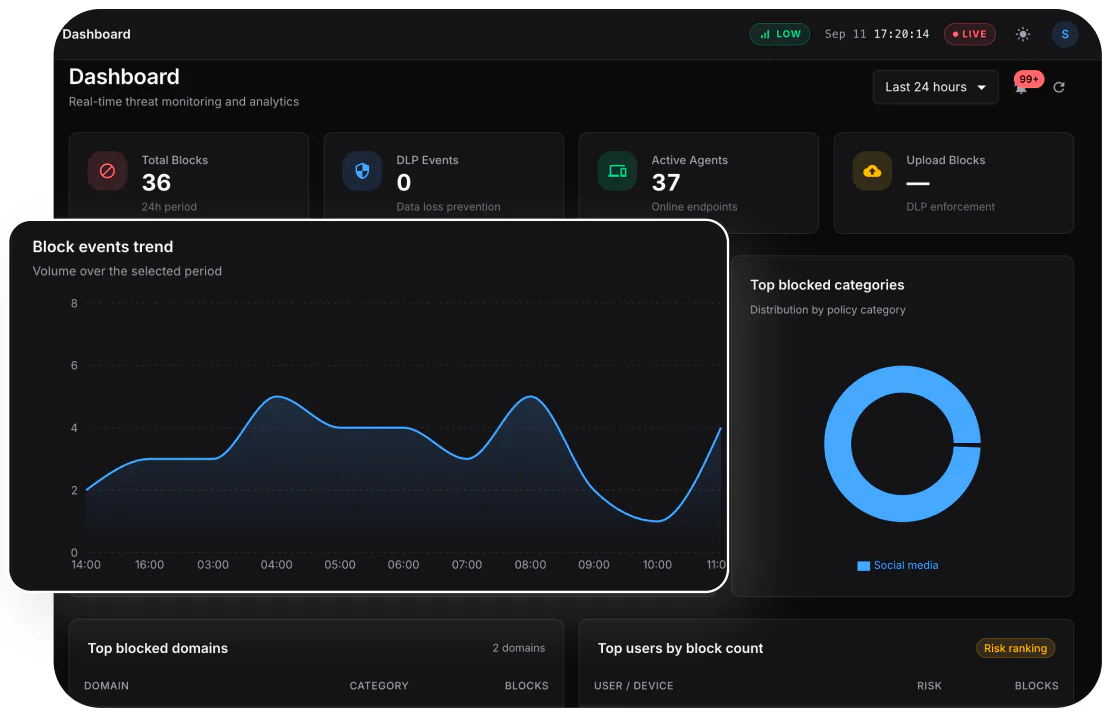Click the DLP Events value 0
1111x717 pixels.
pyautogui.click(x=404, y=183)
